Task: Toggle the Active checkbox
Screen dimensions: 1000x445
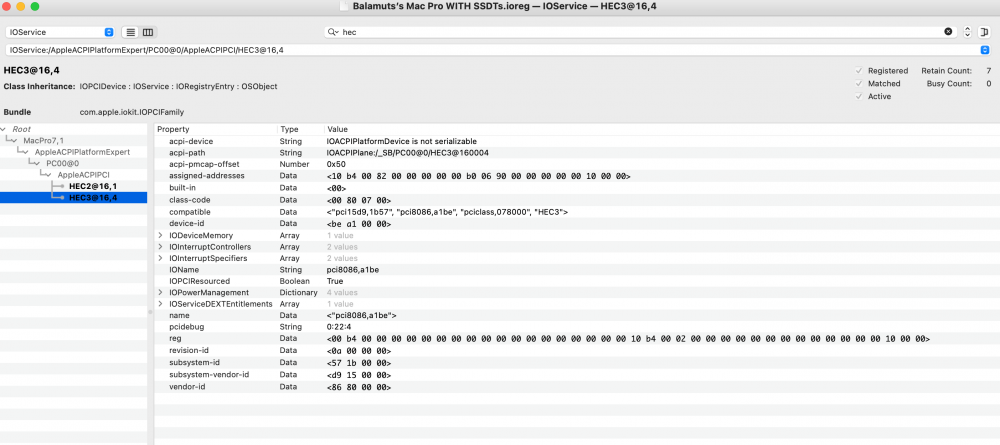Action: pyautogui.click(x=858, y=96)
